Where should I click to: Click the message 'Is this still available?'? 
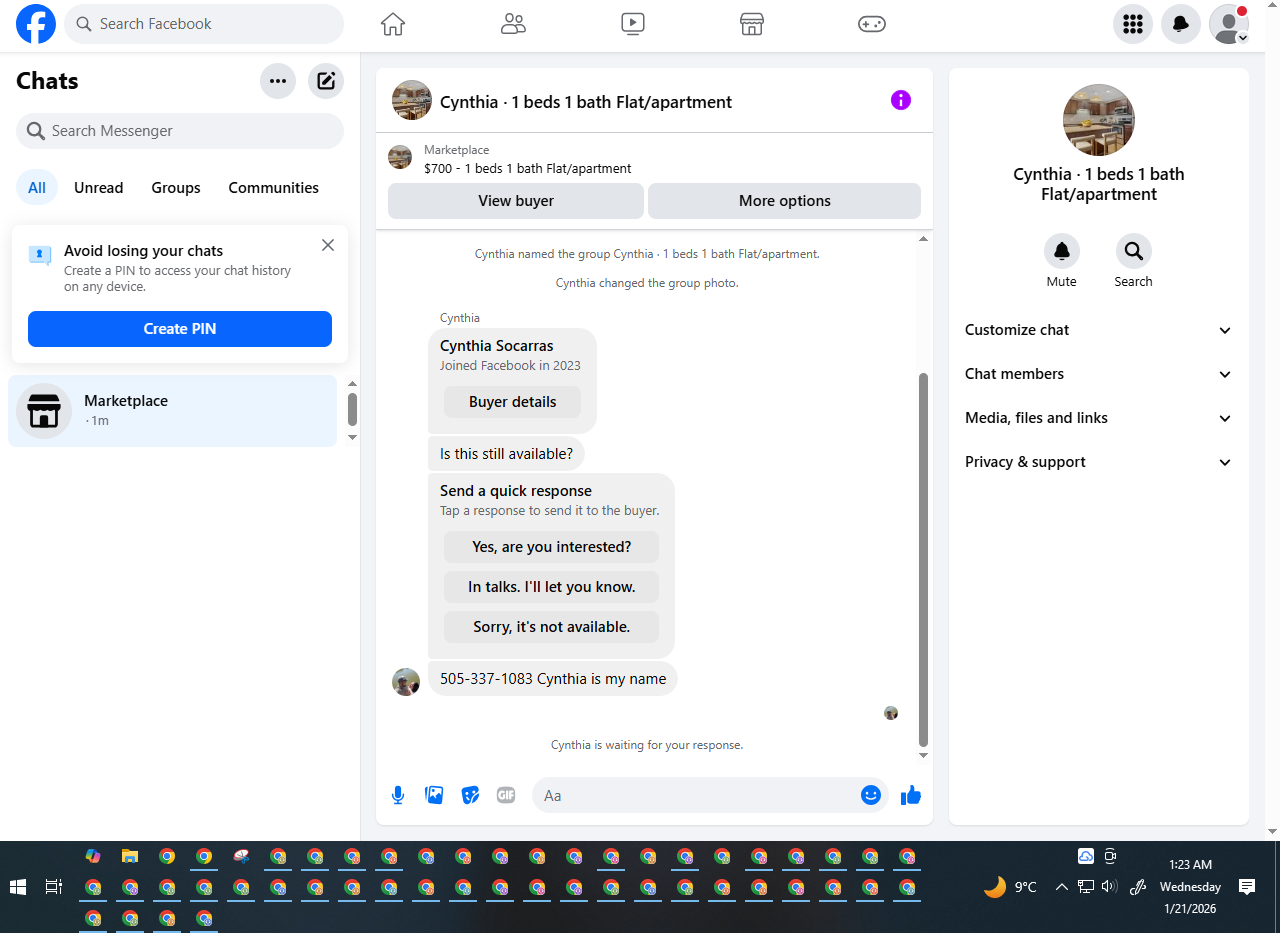(506, 454)
